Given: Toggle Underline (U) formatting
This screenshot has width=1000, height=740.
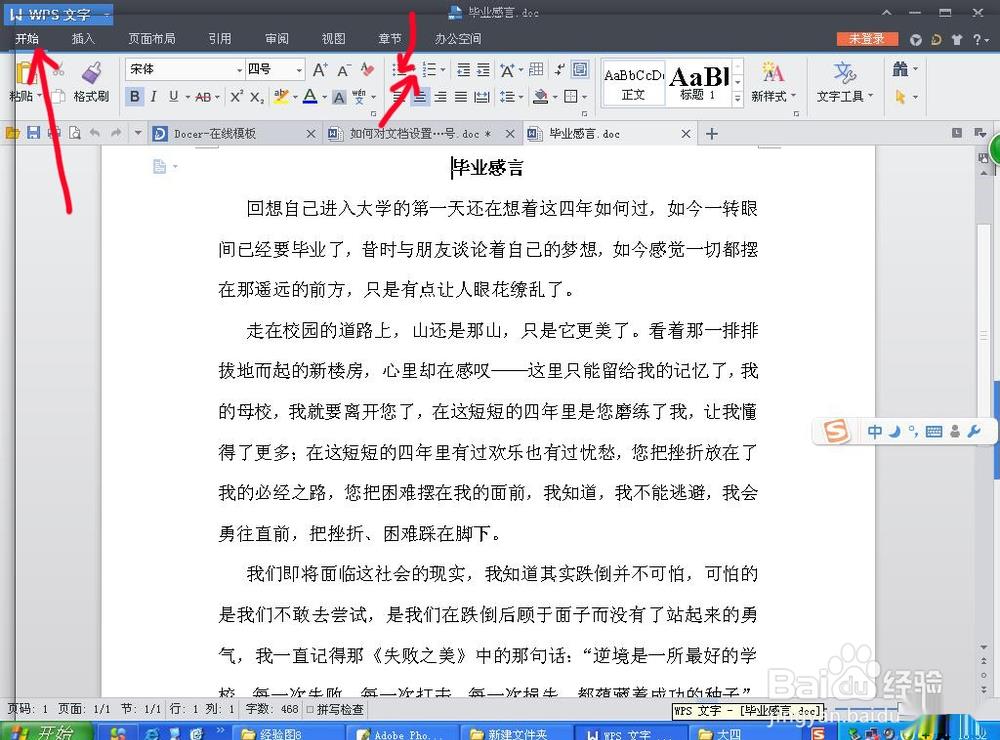Looking at the screenshot, I should point(173,96).
